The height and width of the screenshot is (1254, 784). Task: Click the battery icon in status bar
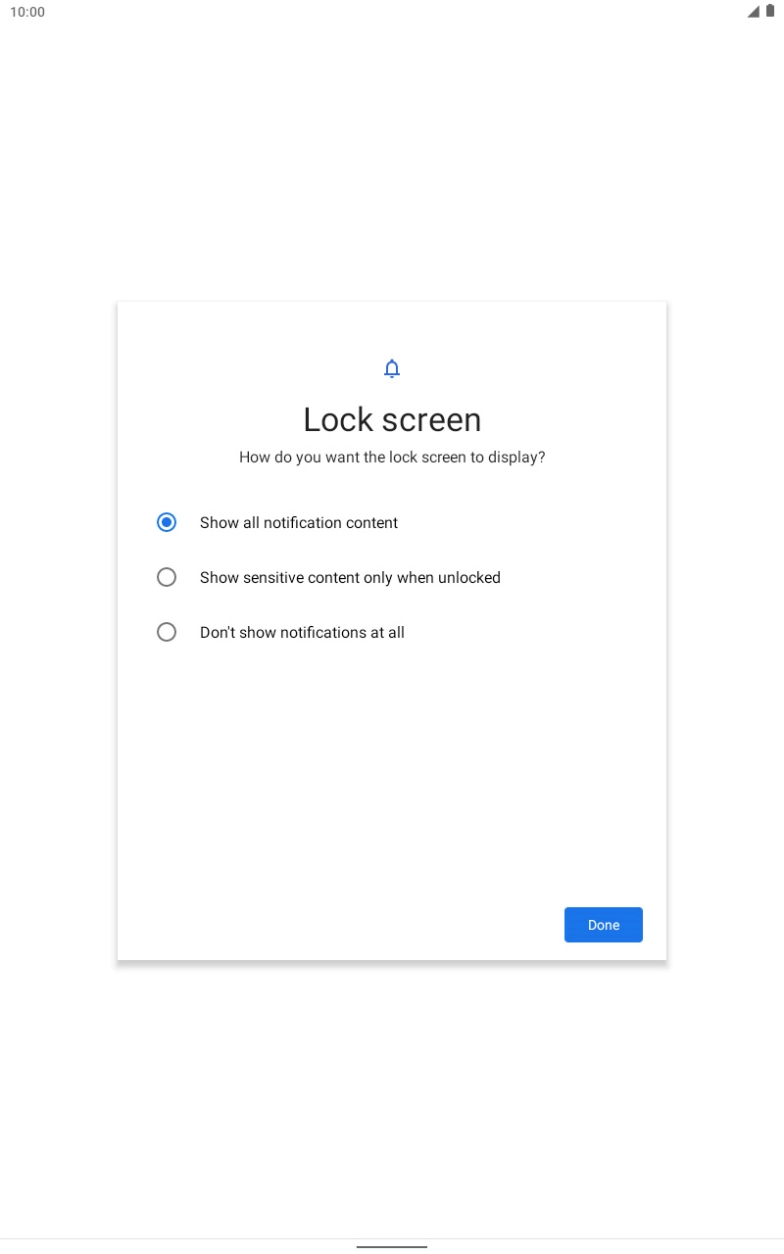coord(771,11)
